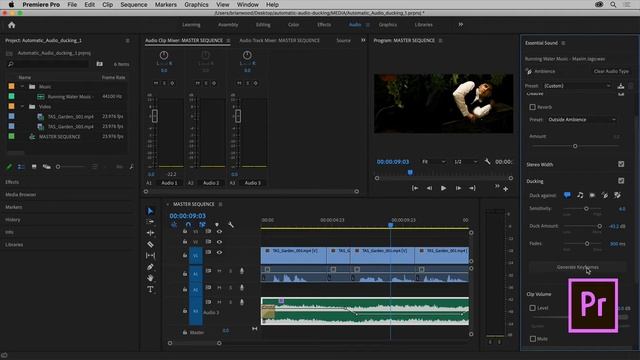640x360 pixels.
Task: Open Project panel hamburger menu
Action: [127, 40]
